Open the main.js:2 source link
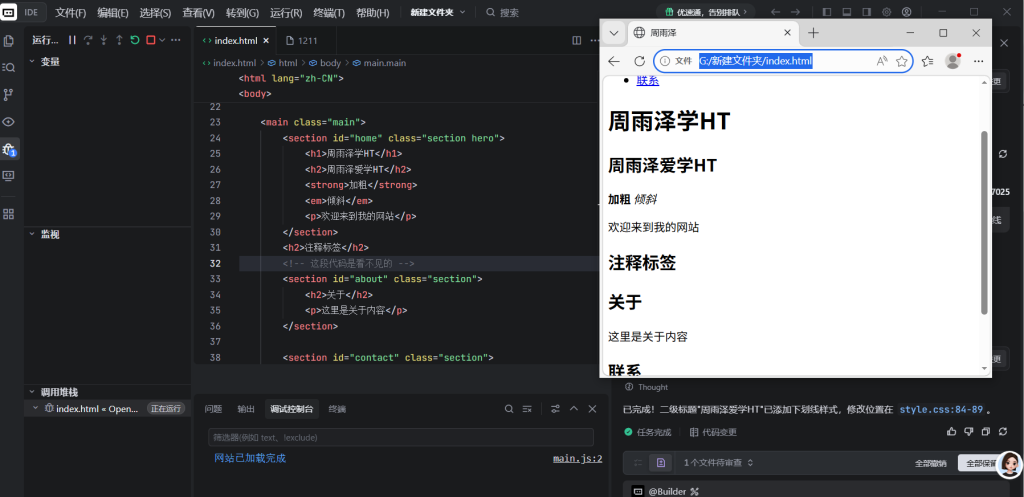The width and height of the screenshot is (1024, 497). coord(577,459)
